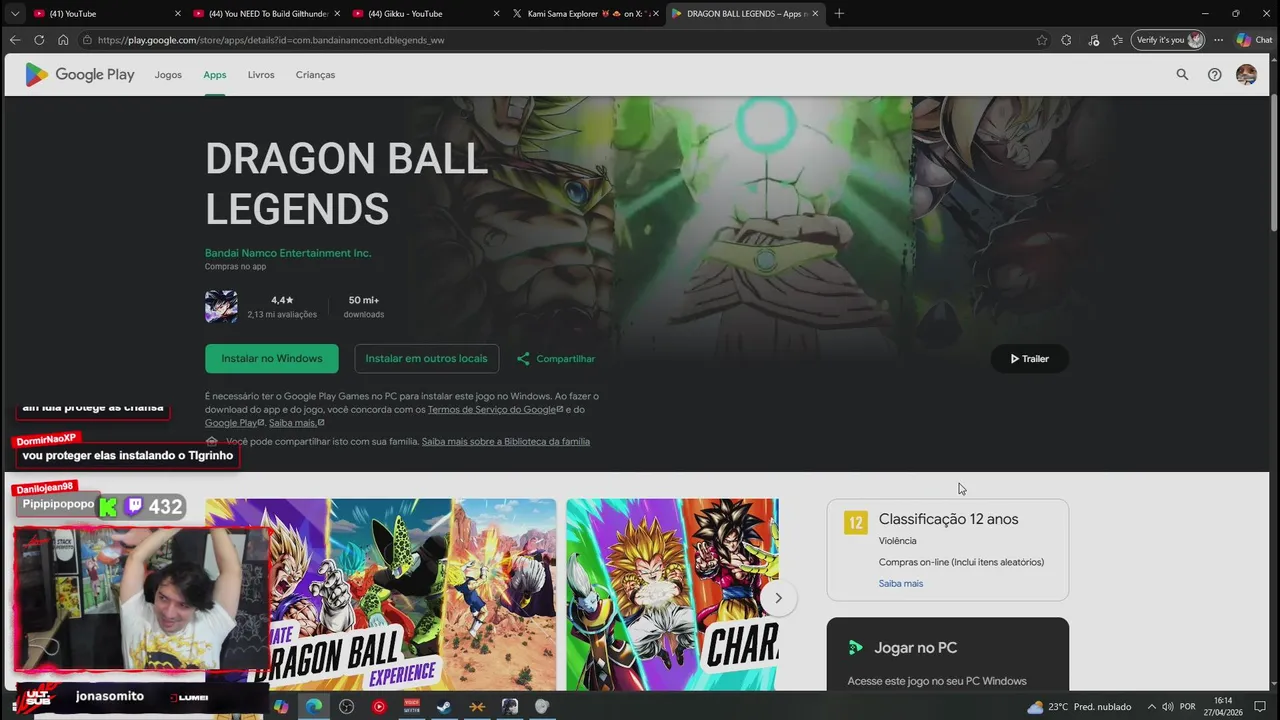Click the 4,4 star rating text
This screenshot has width=1280, height=720.
pos(282,300)
